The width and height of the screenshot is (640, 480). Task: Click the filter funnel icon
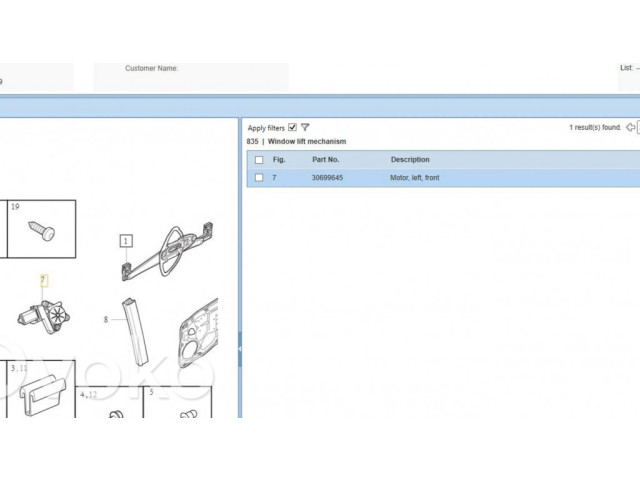[305, 128]
